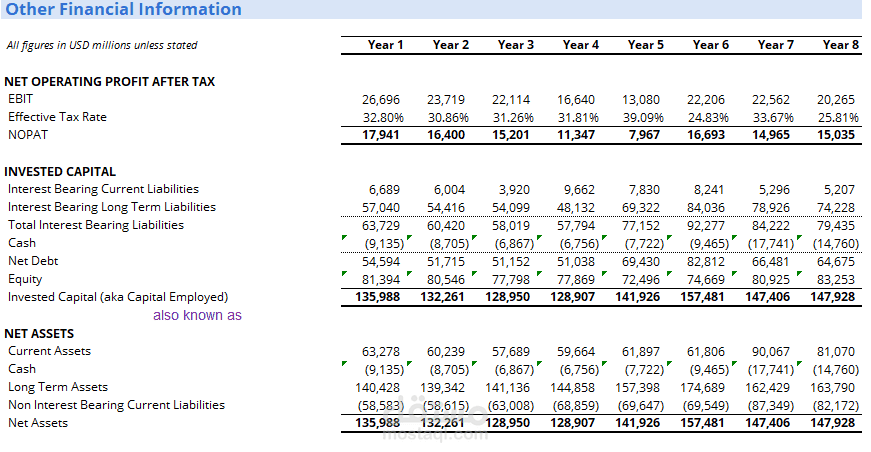Select the Equity row label
Image resolution: width=871 pixels, height=452 pixels.
[25, 279]
